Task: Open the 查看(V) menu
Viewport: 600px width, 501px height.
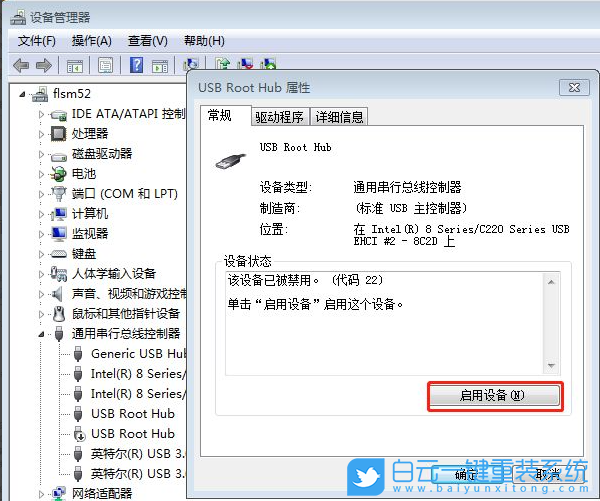Action: click(x=148, y=41)
